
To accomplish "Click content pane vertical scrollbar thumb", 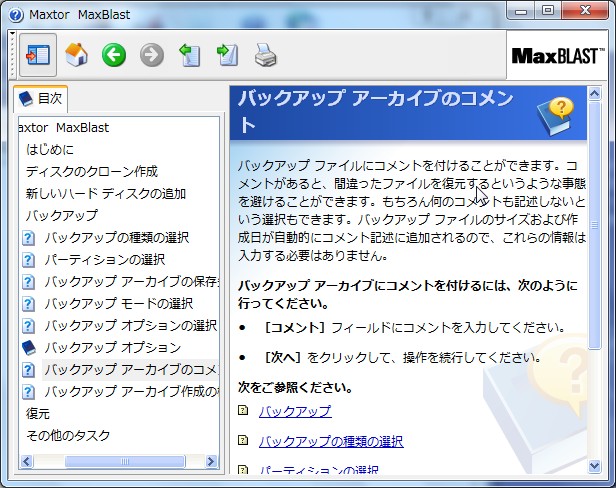I will click(594, 225).
